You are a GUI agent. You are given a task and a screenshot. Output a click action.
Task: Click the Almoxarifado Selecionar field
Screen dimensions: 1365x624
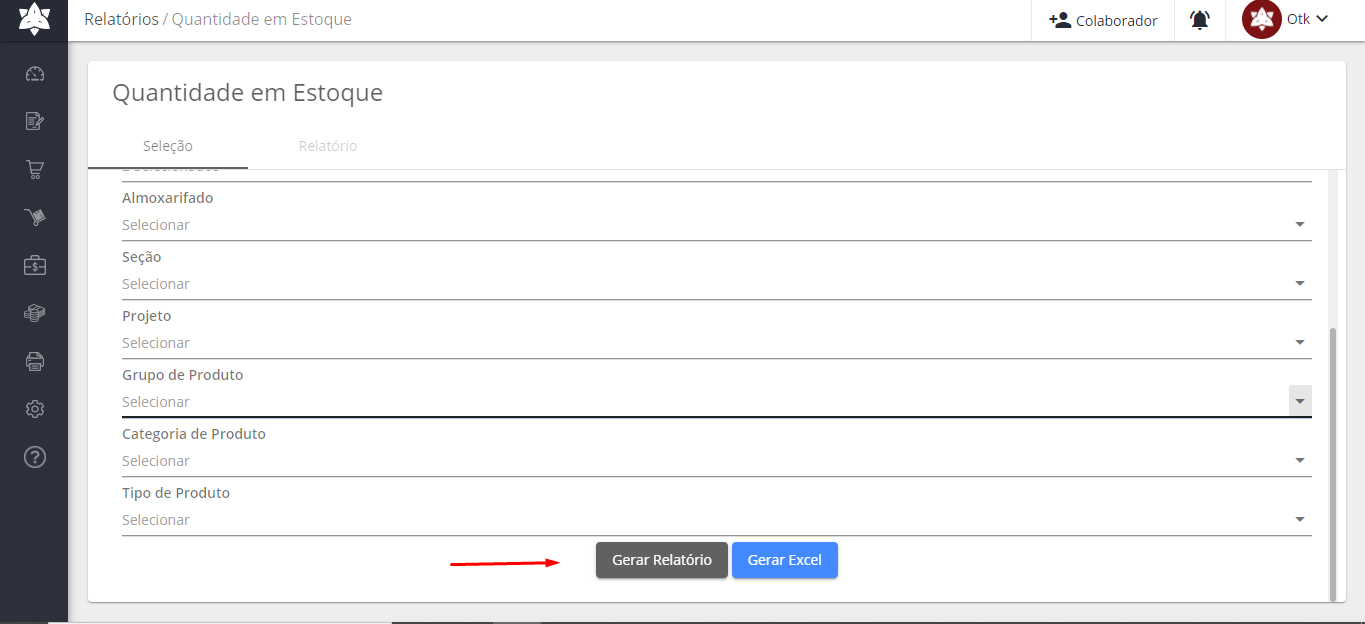click(x=717, y=225)
